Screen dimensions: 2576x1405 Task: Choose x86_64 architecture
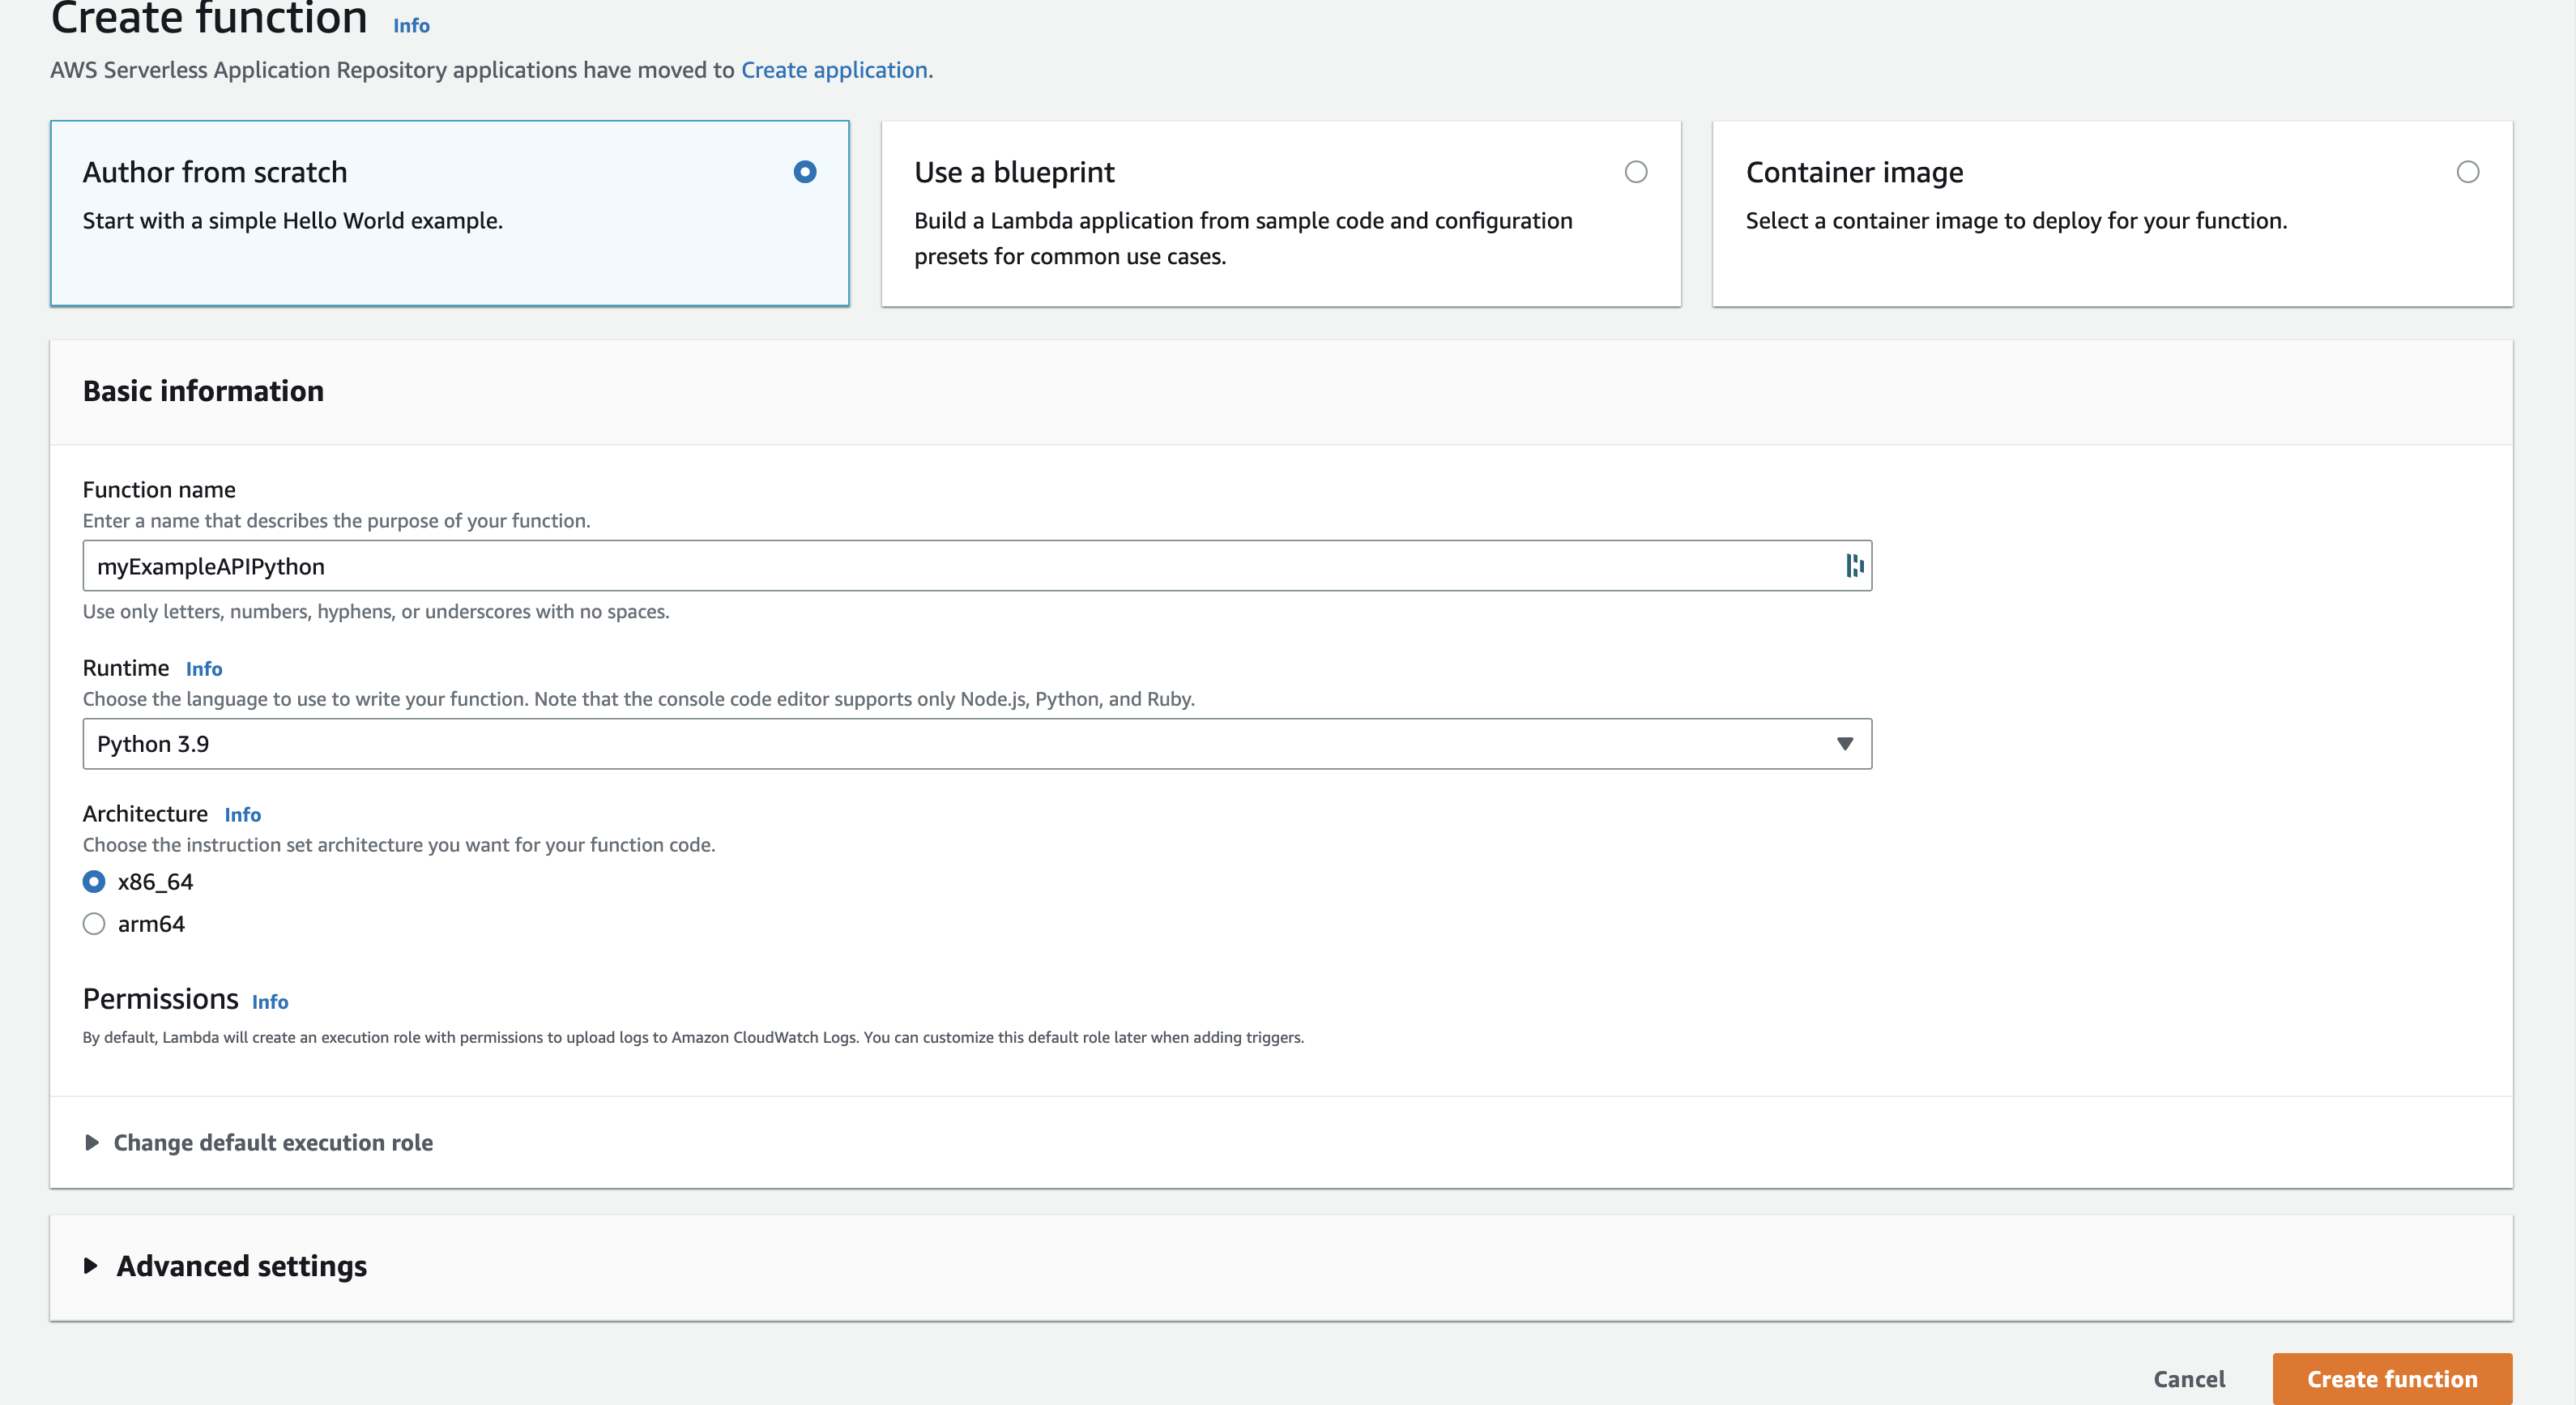[94, 881]
